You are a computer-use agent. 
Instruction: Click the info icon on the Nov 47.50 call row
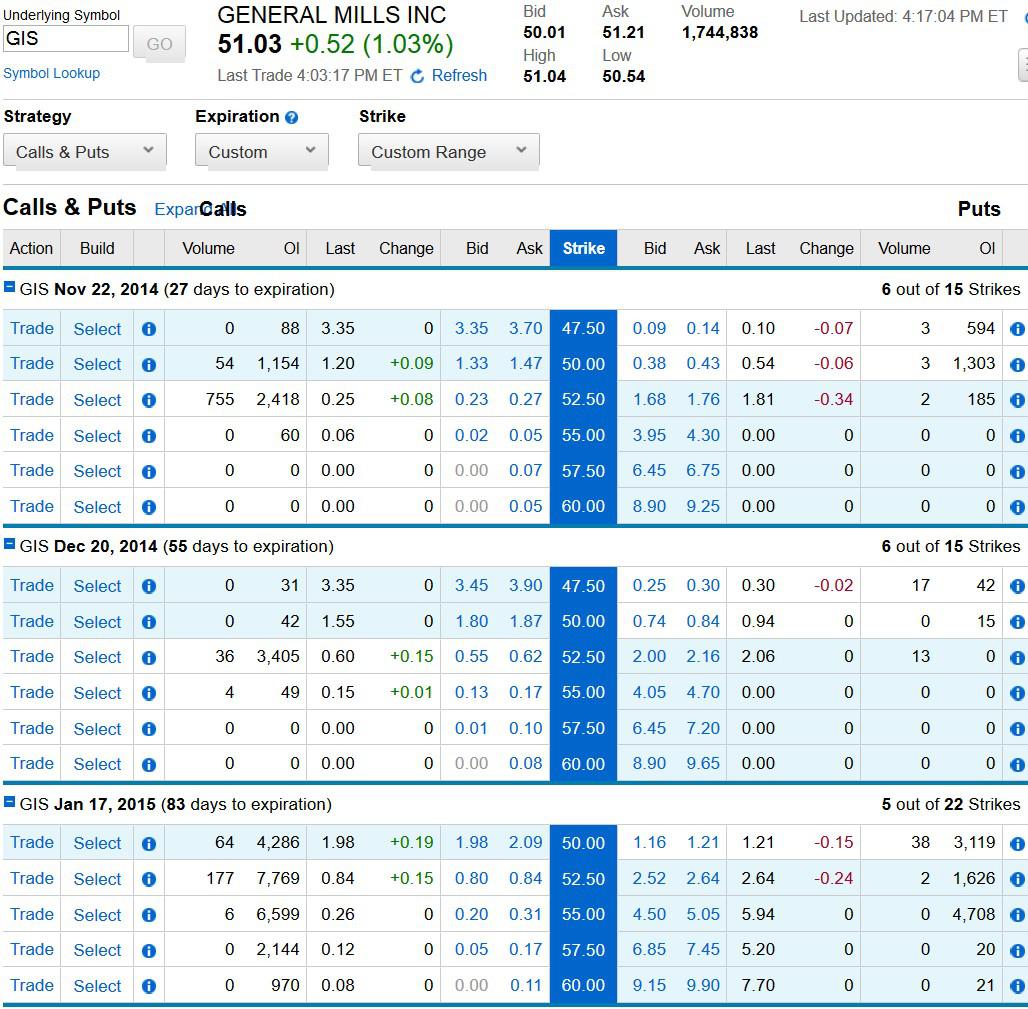148,328
